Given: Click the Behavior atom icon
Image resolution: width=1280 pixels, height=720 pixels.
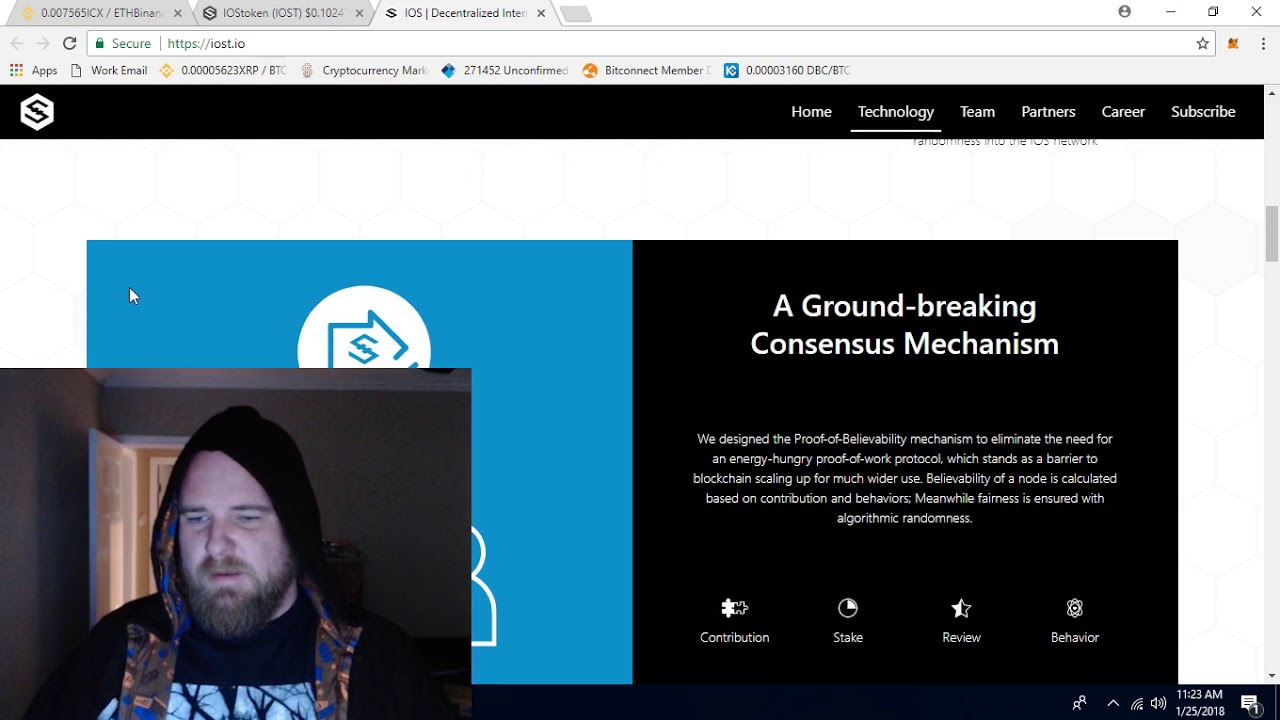Looking at the screenshot, I should pyautogui.click(x=1075, y=608).
